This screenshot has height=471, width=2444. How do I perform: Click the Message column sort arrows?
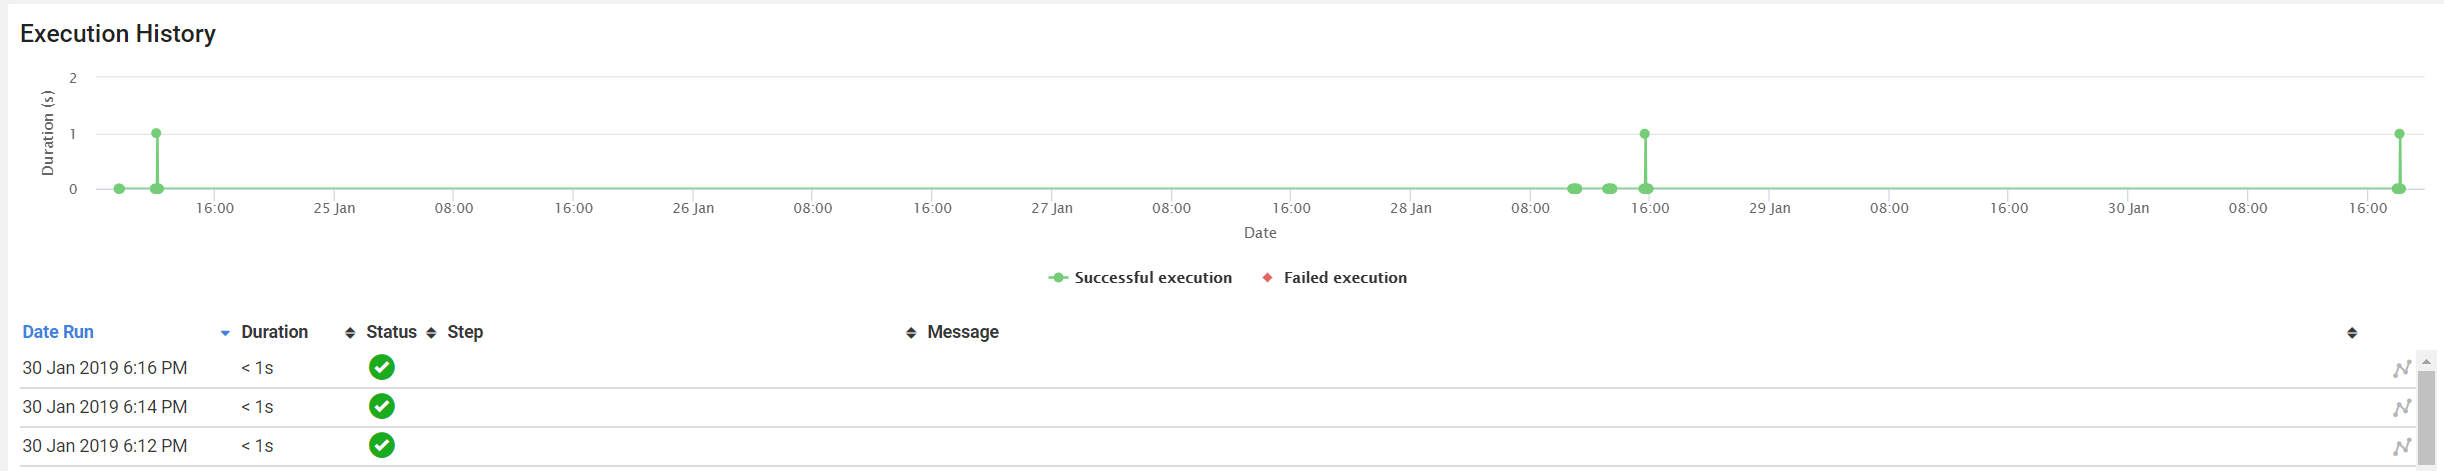tap(2352, 333)
